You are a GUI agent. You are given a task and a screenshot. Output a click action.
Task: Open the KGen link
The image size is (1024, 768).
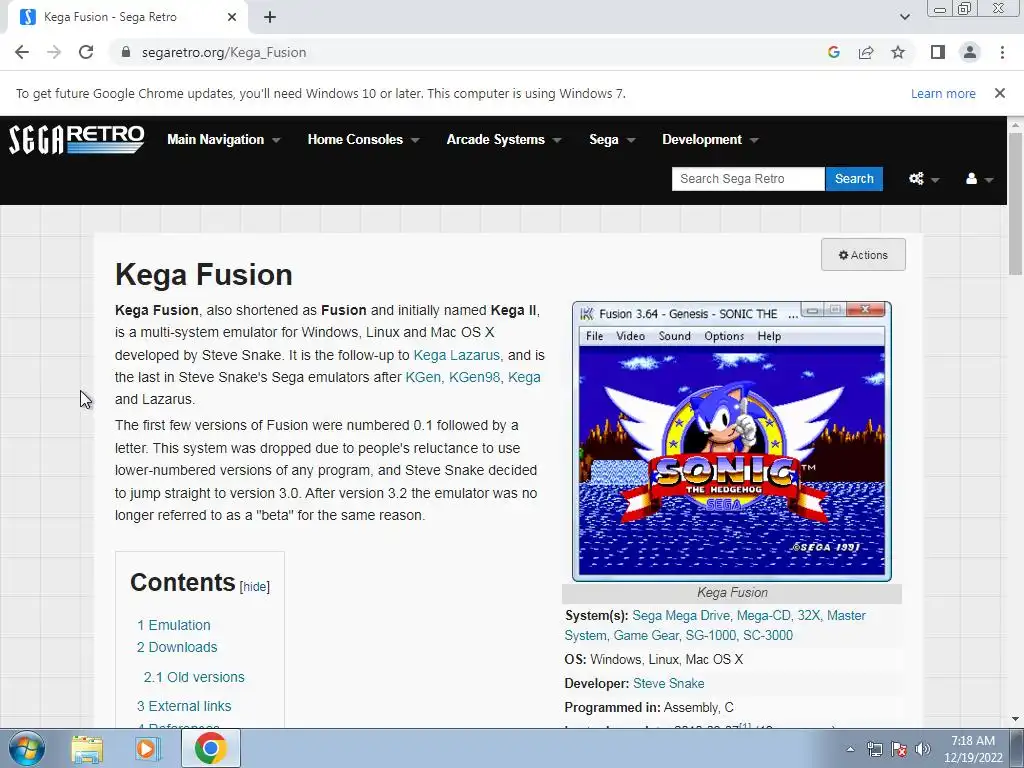[x=423, y=377]
